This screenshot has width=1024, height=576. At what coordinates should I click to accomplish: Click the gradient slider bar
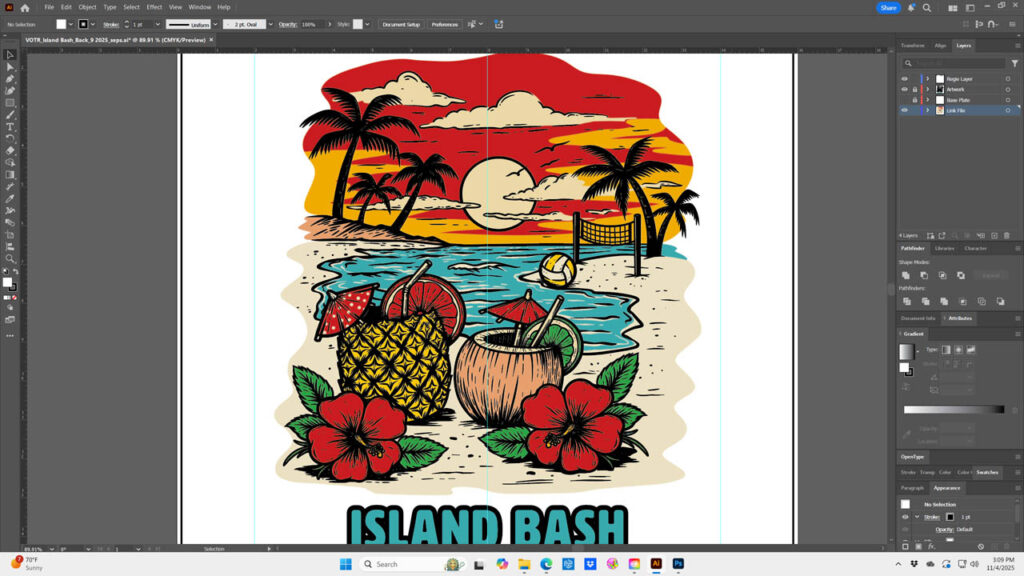pos(953,409)
